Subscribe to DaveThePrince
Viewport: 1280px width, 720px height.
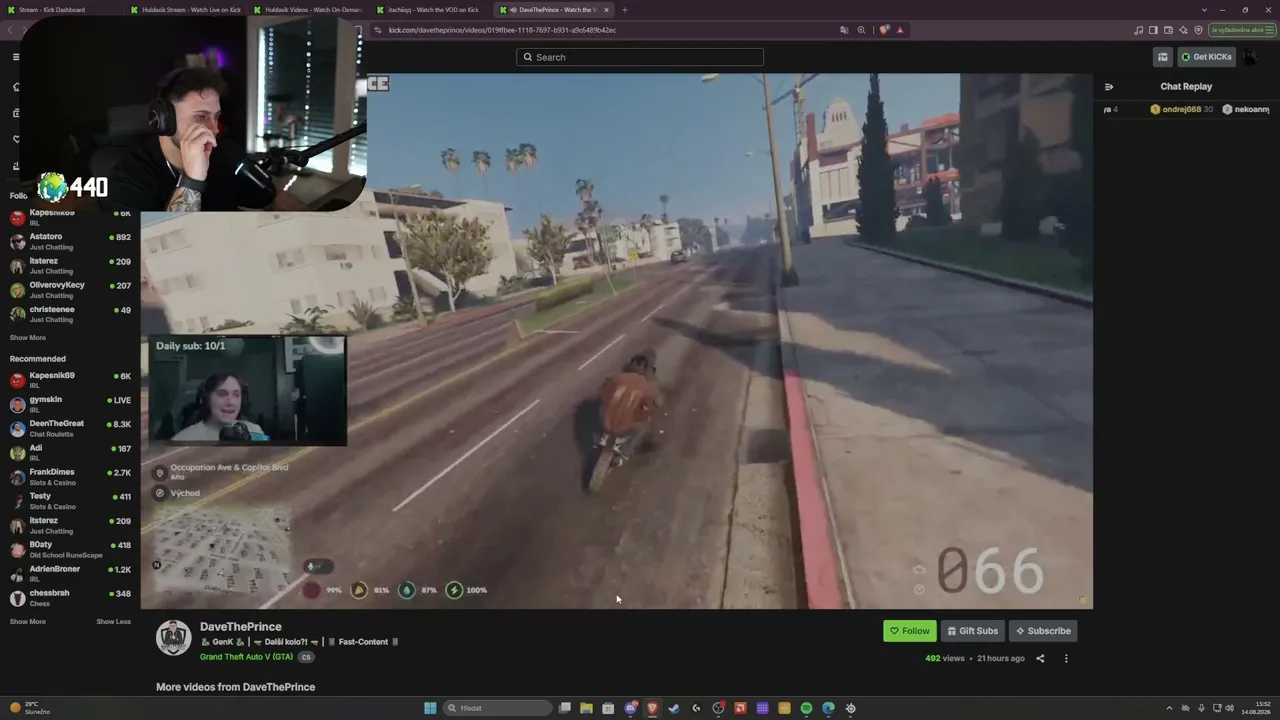(1043, 631)
